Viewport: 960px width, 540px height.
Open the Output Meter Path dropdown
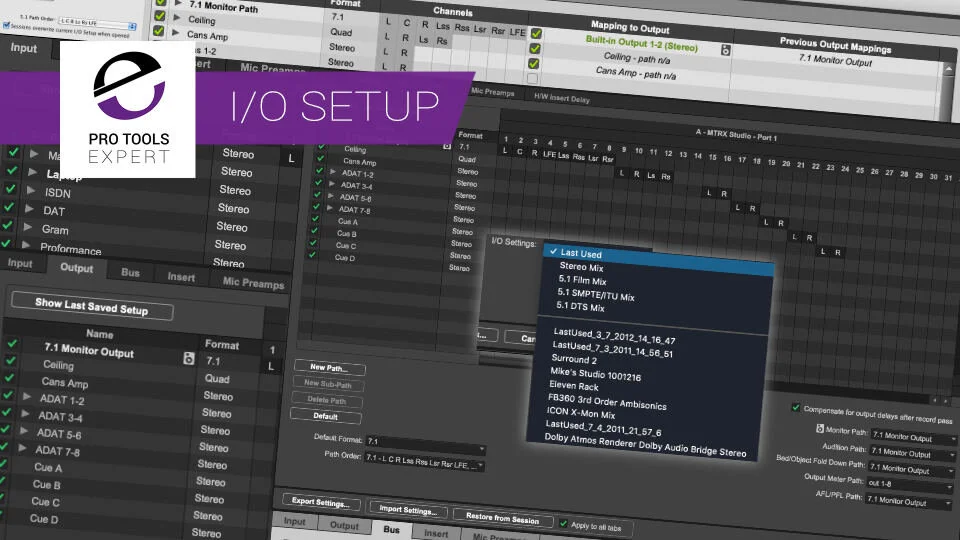tap(910, 484)
